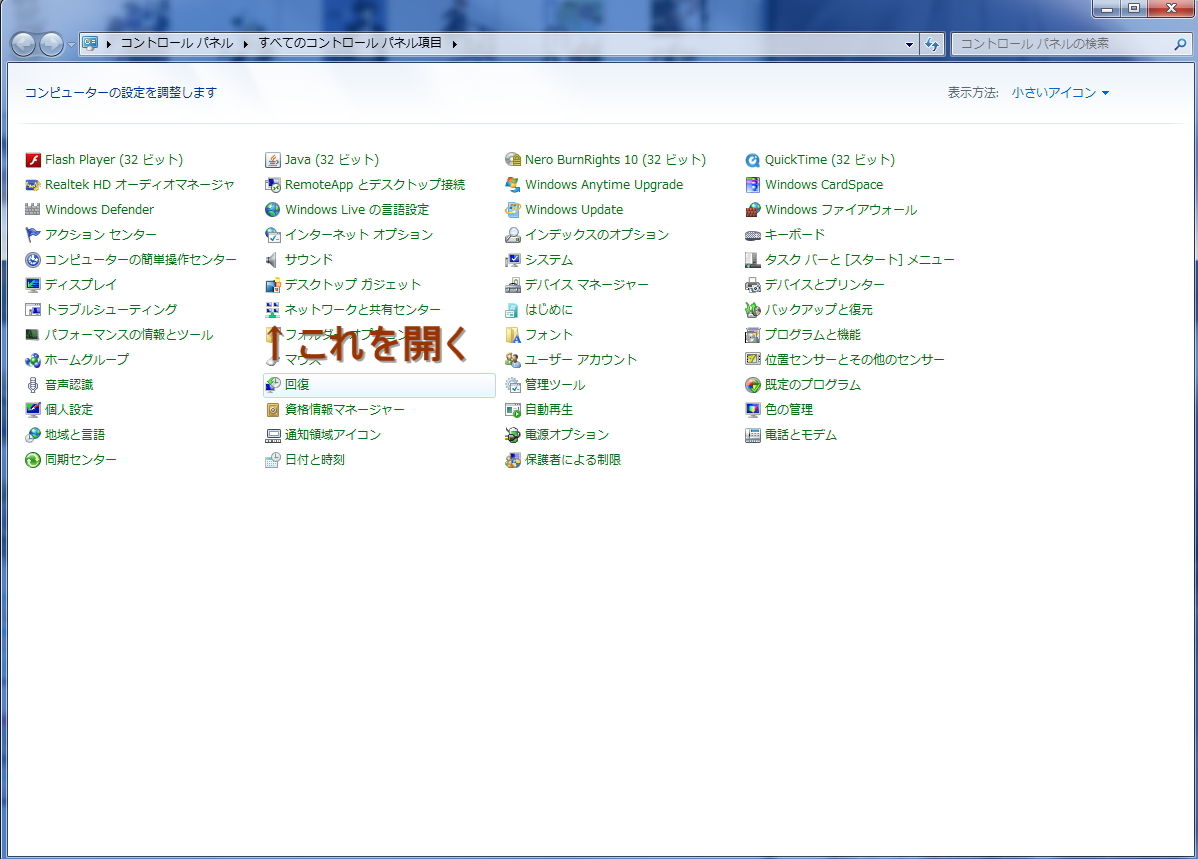Open the パフォーマンスの情報とツール link
1198x859 pixels.
(x=129, y=335)
